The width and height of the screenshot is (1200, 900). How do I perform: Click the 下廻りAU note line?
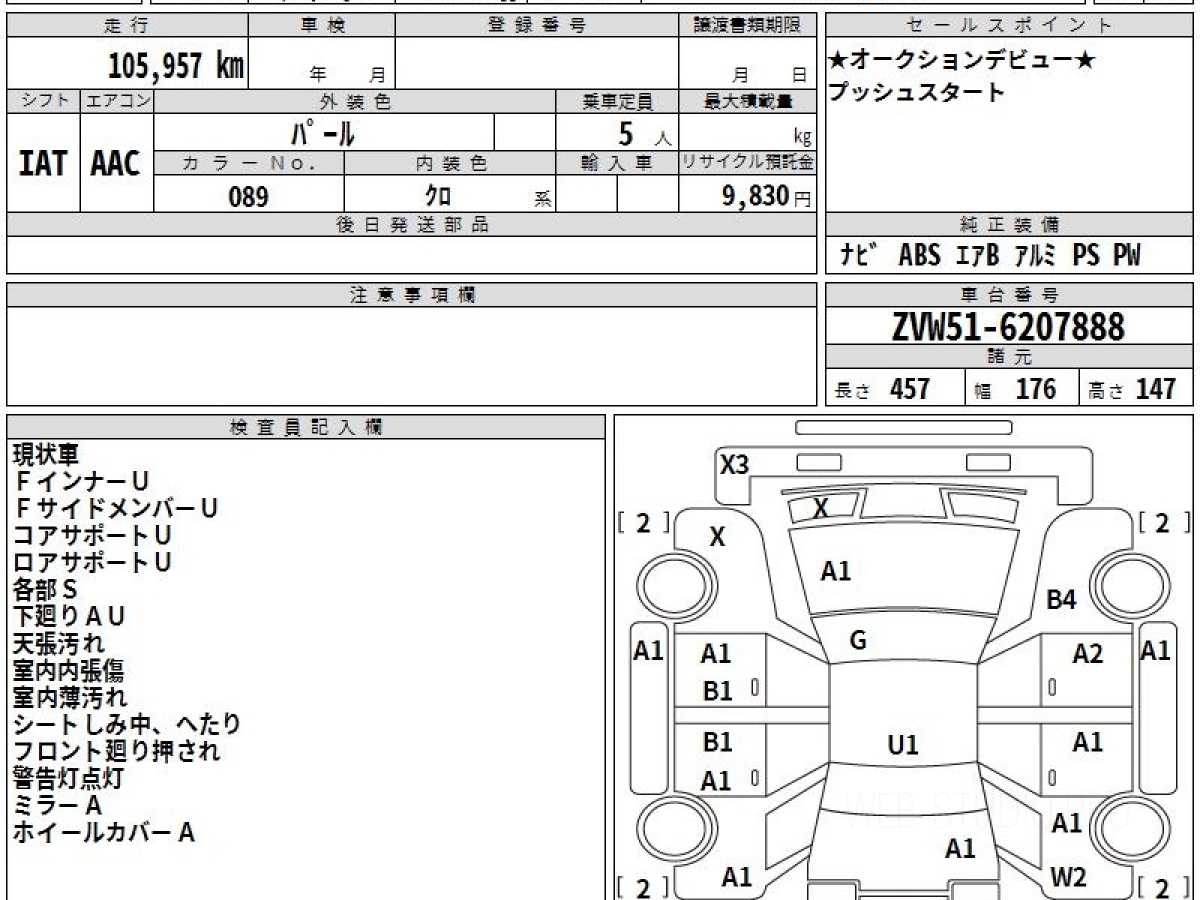coord(69,617)
